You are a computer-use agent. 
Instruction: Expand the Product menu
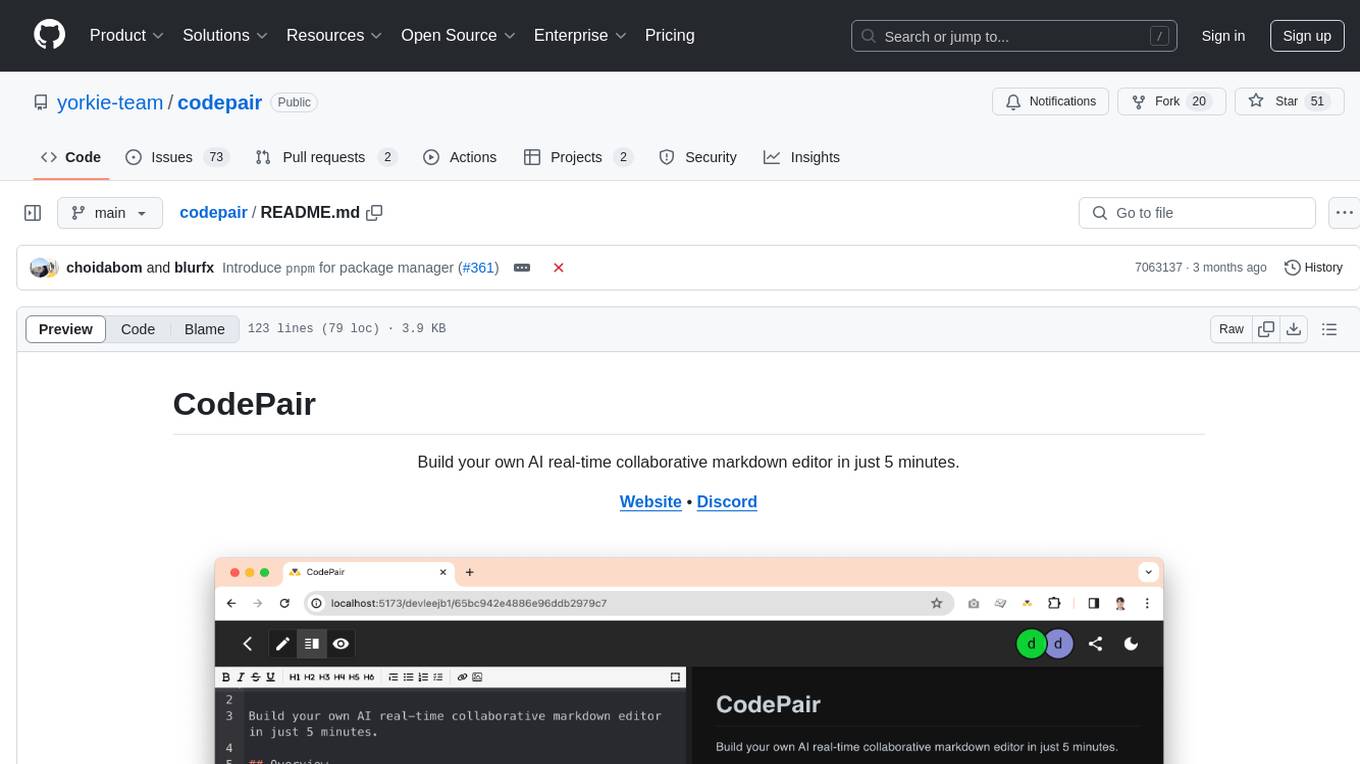(x=127, y=35)
